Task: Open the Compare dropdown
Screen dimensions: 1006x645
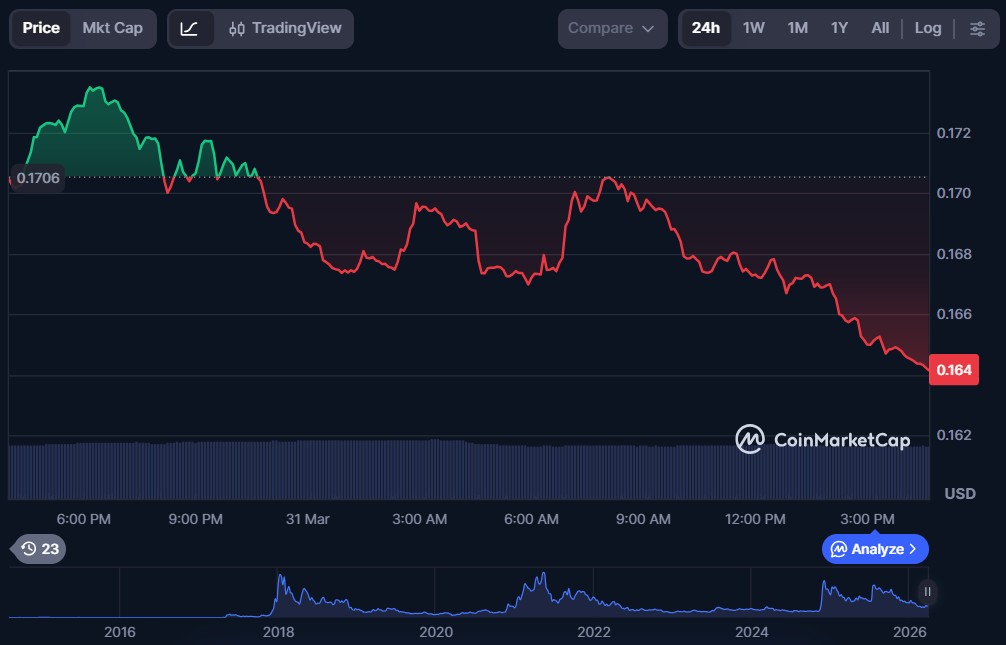Action: [x=612, y=28]
